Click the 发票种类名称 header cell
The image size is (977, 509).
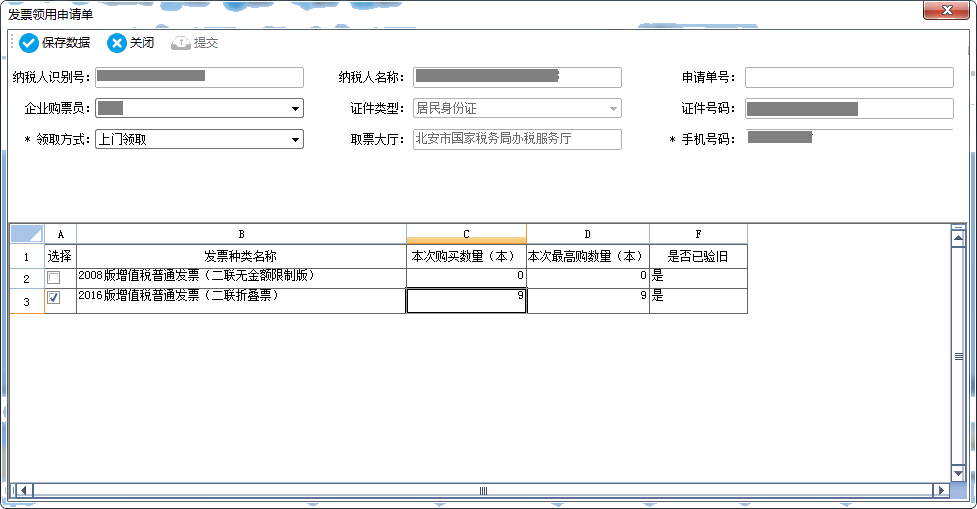click(x=241, y=257)
